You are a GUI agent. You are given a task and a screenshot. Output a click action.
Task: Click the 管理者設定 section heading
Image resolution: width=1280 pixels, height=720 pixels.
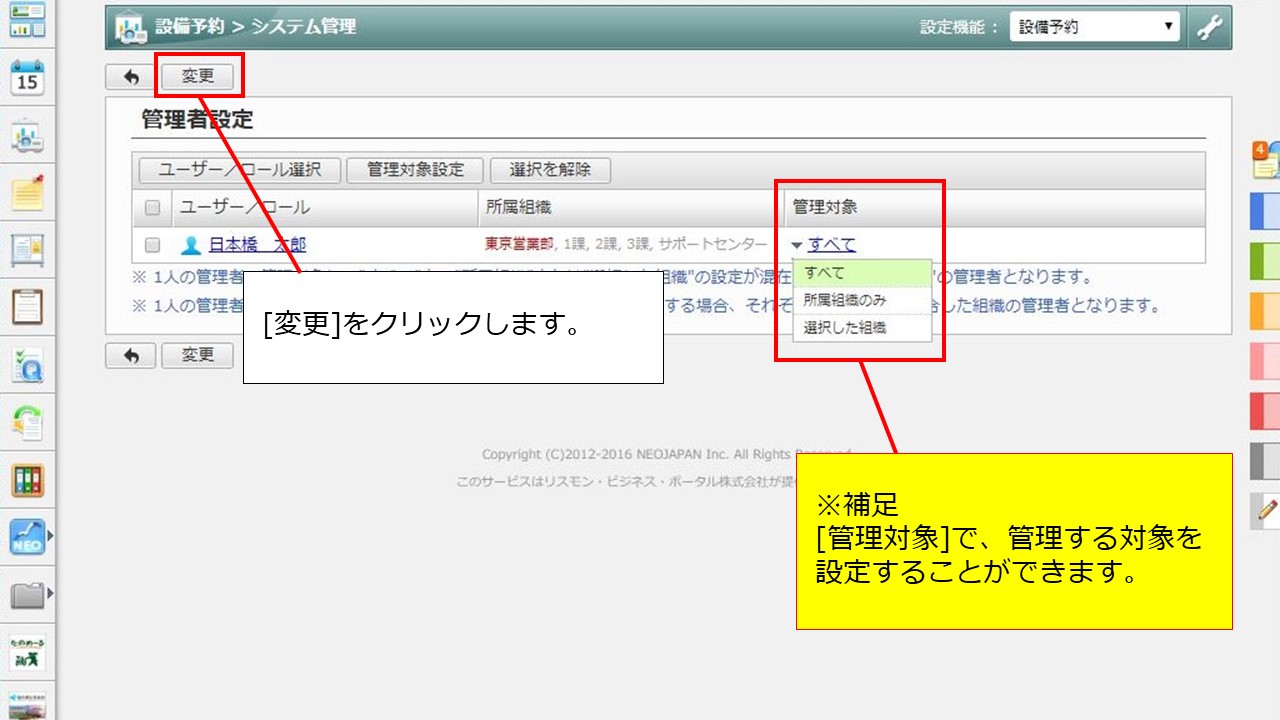pyautogui.click(x=198, y=120)
